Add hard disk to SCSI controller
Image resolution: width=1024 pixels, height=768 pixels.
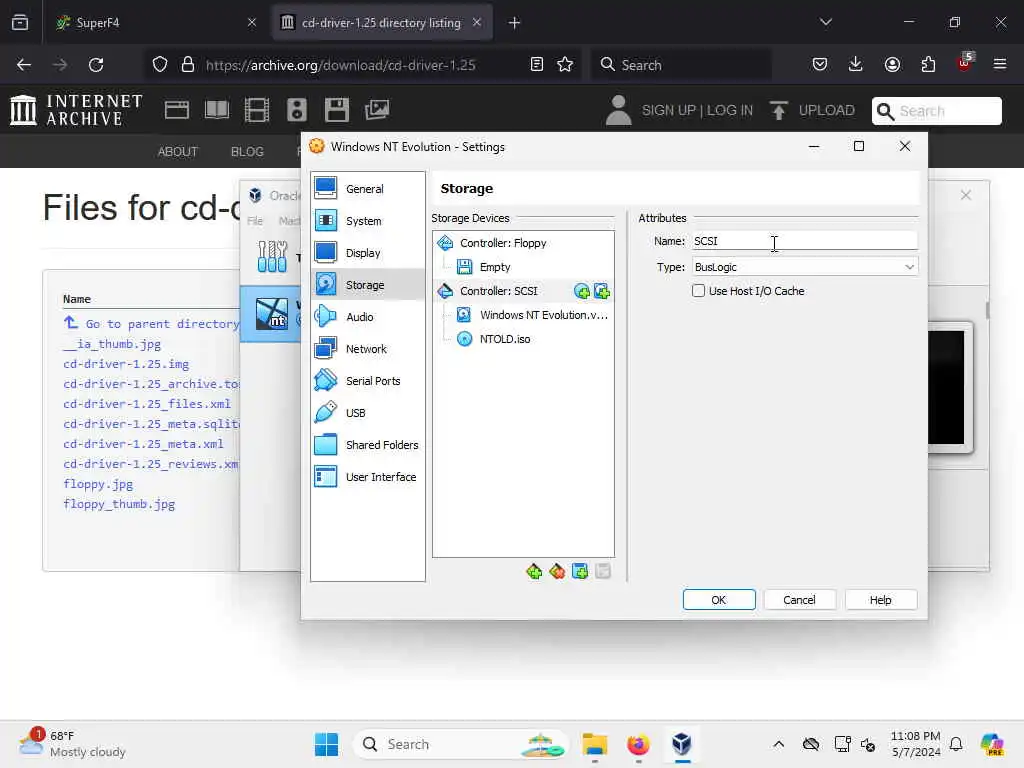602,291
